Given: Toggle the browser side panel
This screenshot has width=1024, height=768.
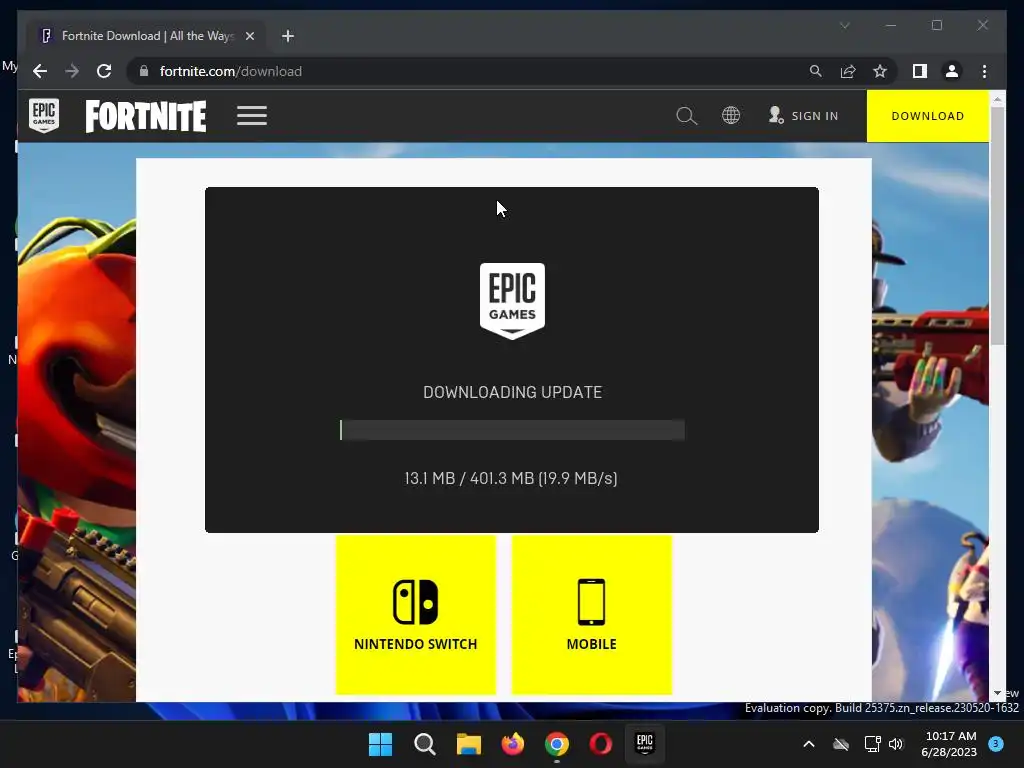Looking at the screenshot, I should [x=920, y=71].
